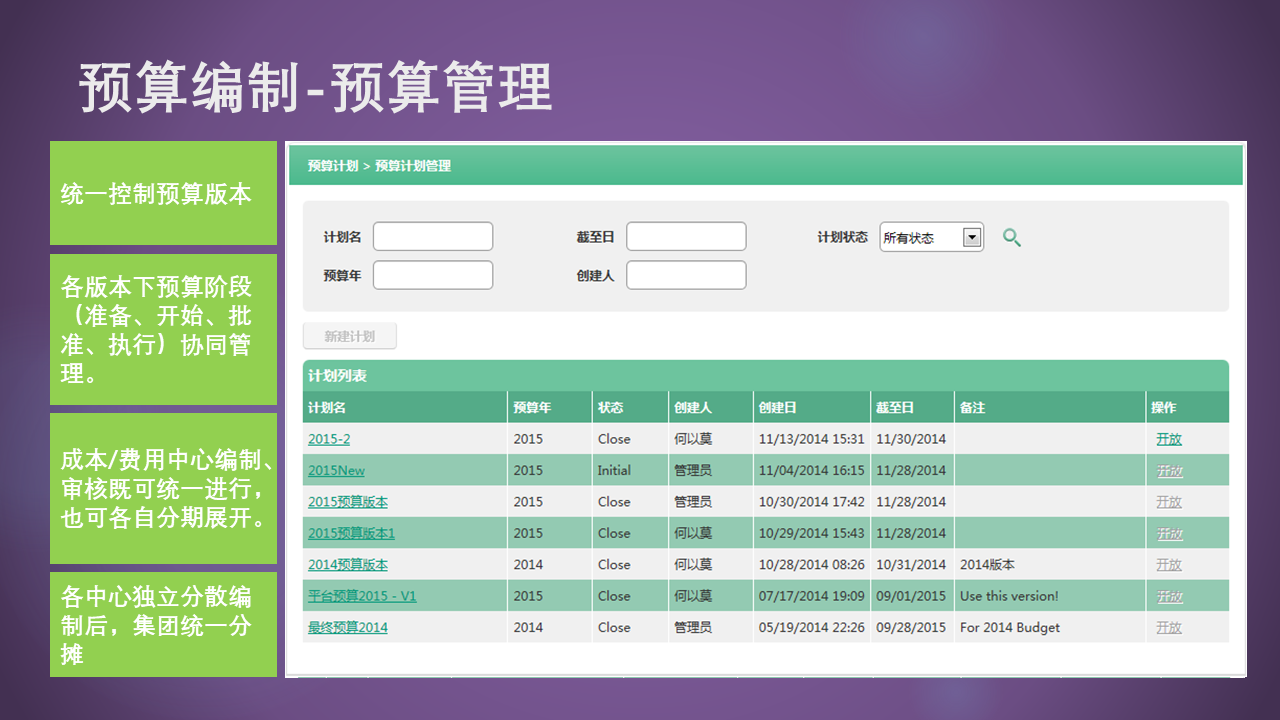Image resolution: width=1280 pixels, height=720 pixels.
Task: Click 开放 for the 2015-2 row
Action: pyautogui.click(x=1169, y=439)
